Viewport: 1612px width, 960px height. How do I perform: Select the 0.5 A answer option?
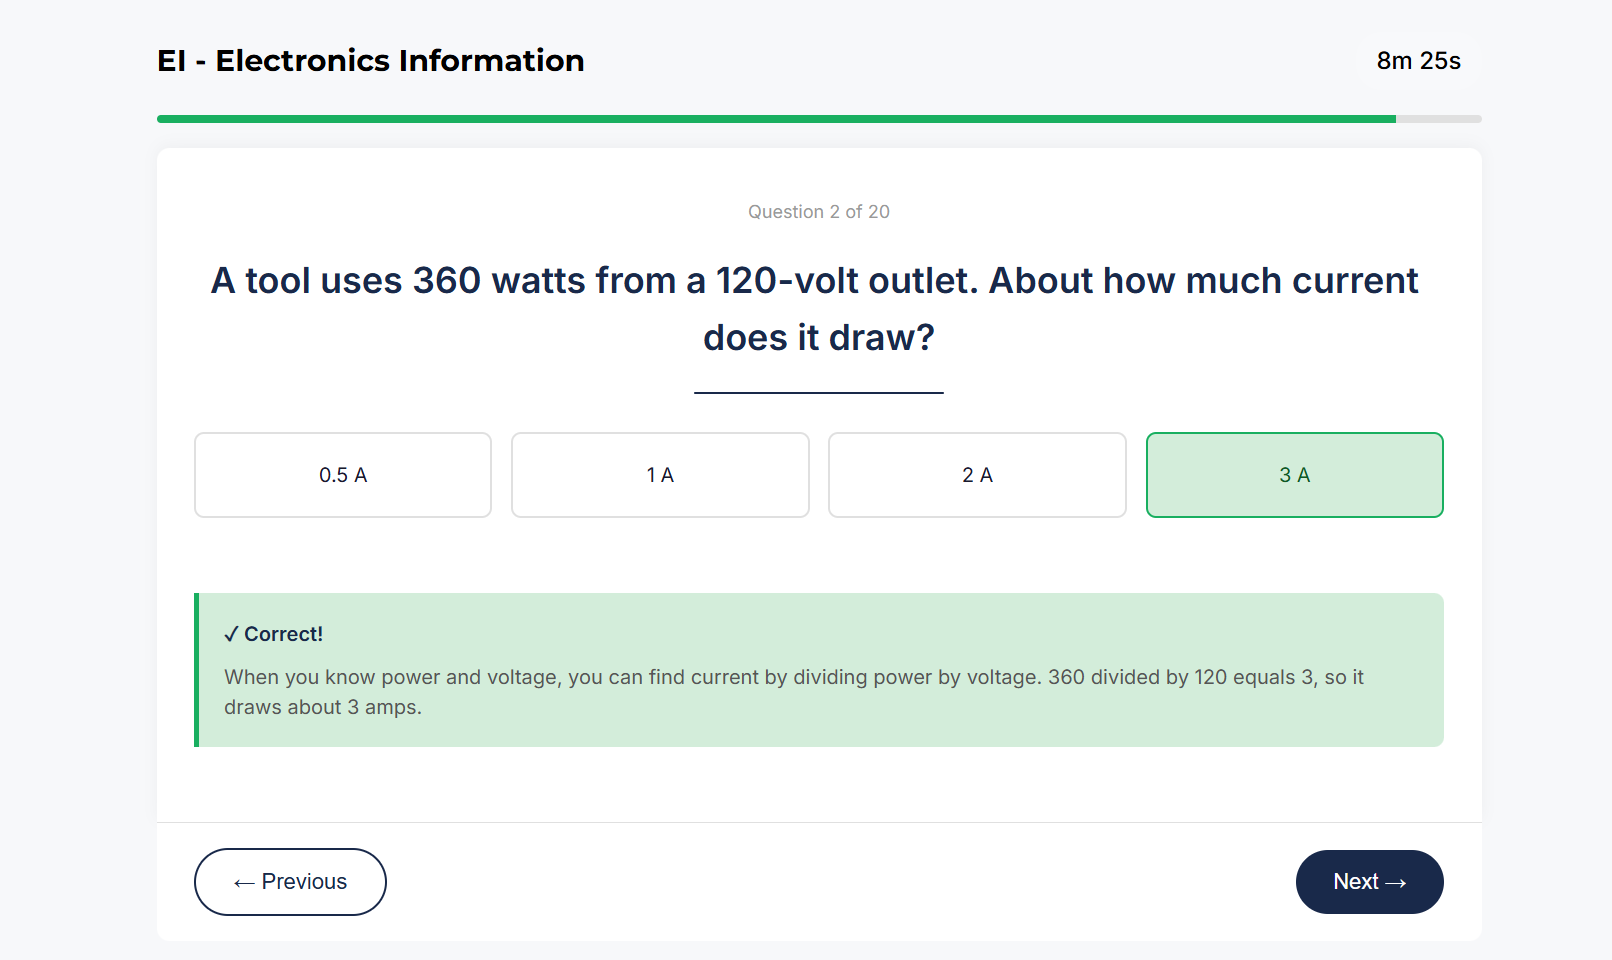coord(342,475)
